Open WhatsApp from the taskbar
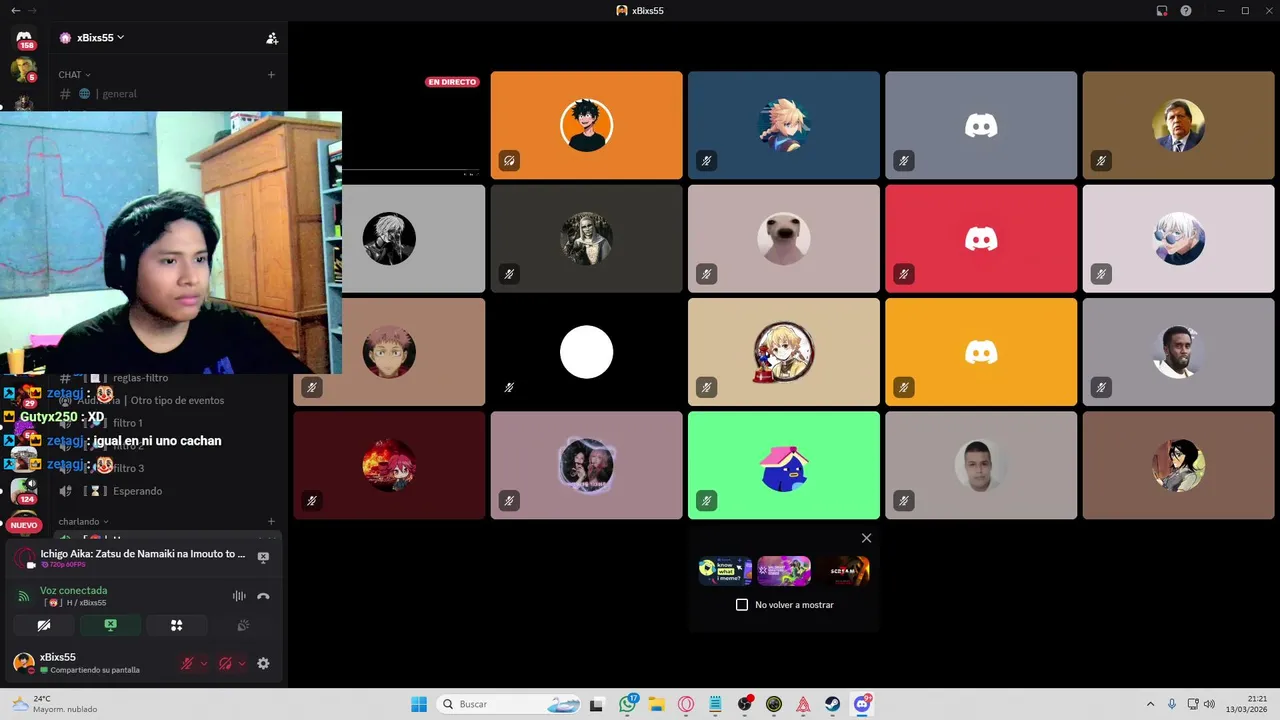Image resolution: width=1280 pixels, height=720 pixels. [x=628, y=704]
